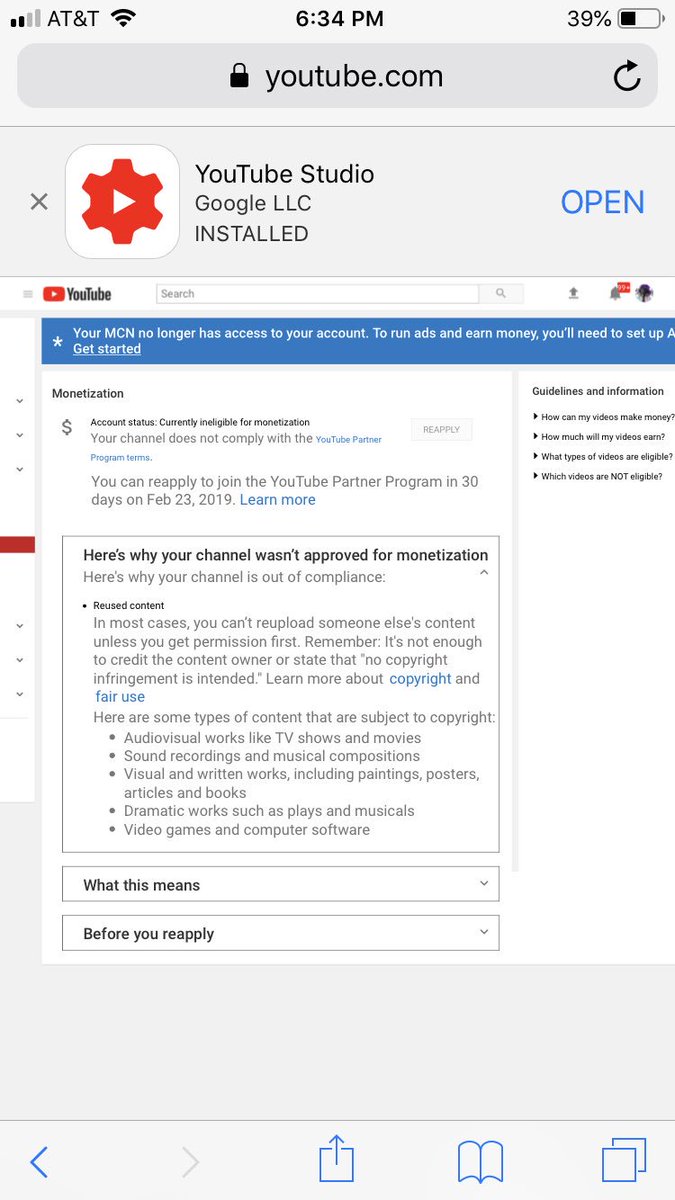Expand the What this means section
Image resolution: width=675 pixels, height=1200 pixels.
[280, 885]
